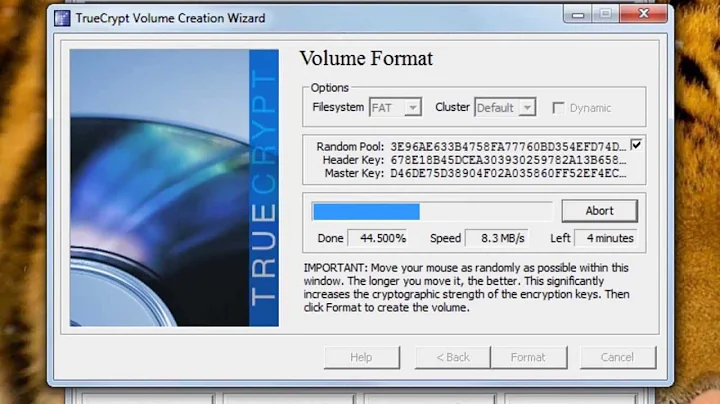
Task: Click the Format button
Action: point(529,357)
